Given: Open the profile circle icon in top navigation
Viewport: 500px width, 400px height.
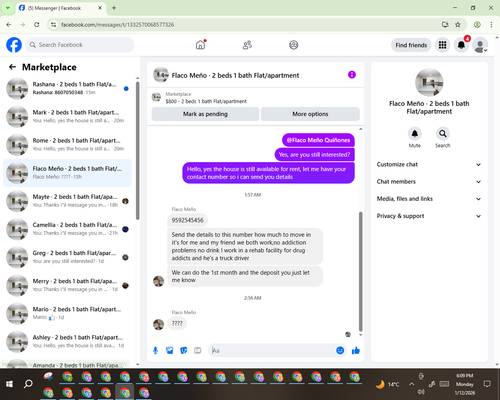Looking at the screenshot, I should [x=294, y=45].
